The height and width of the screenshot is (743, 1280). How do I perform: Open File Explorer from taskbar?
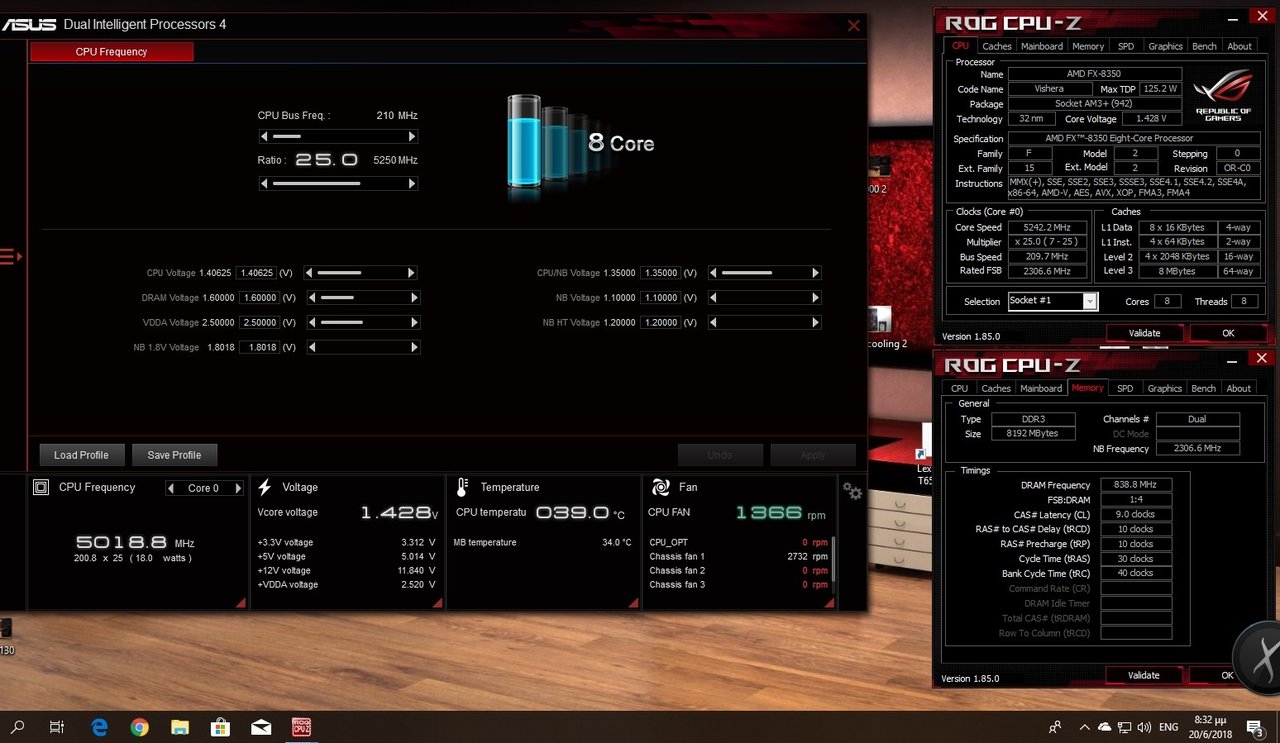(x=180, y=727)
